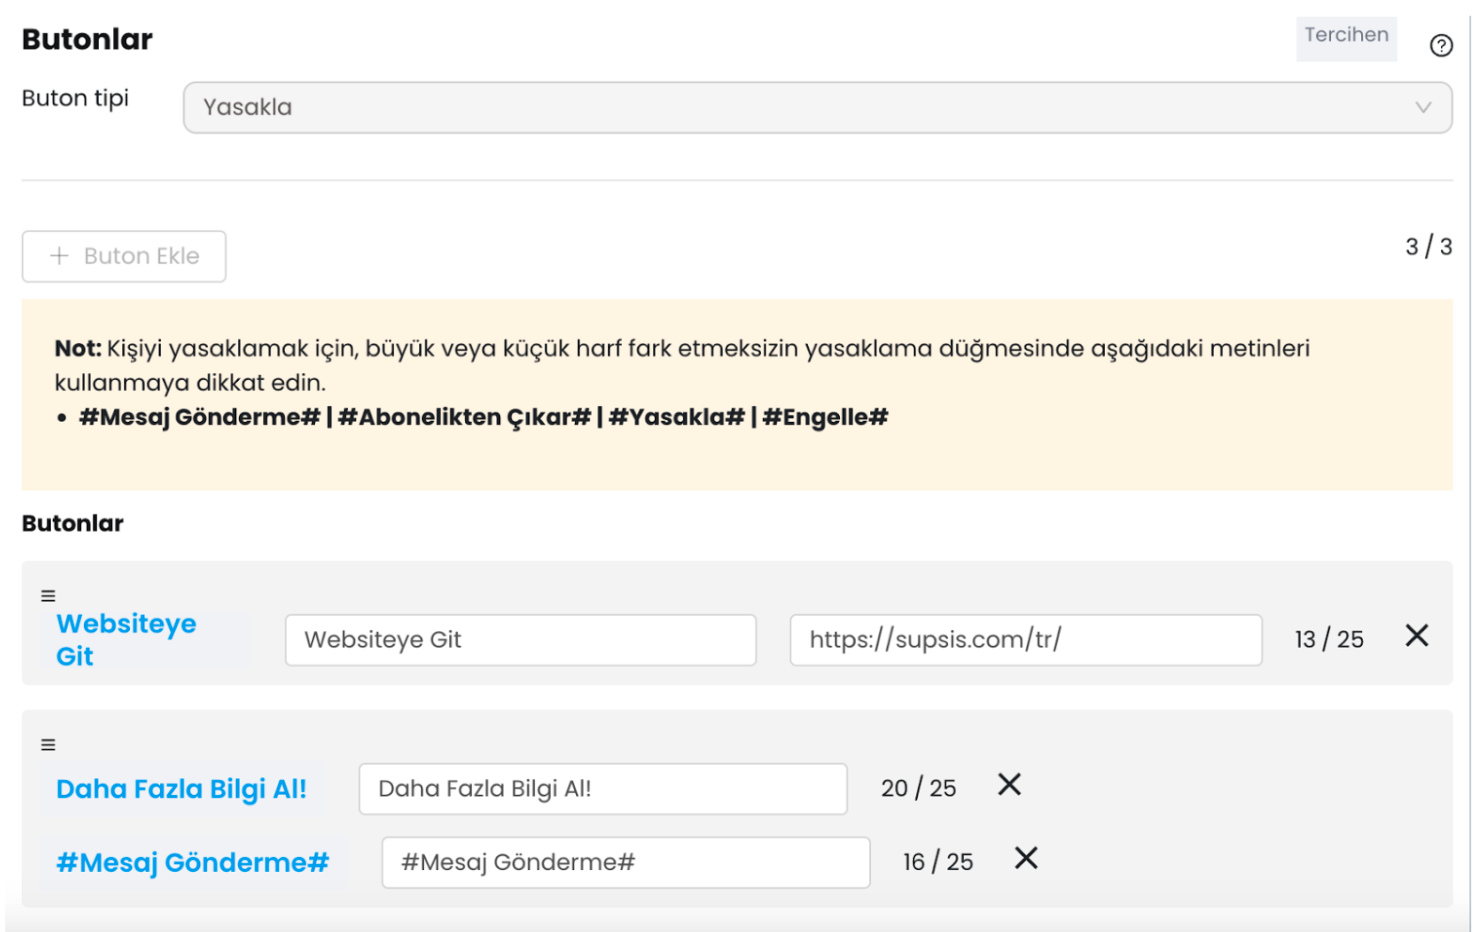Focus the Websiteye Git text field

coord(520,640)
